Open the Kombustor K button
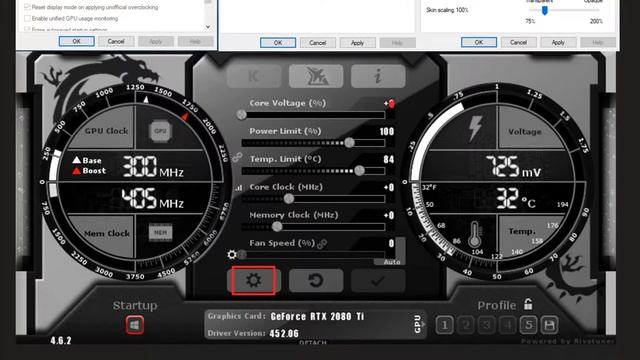Screen dimensions: 640x360 click(254, 76)
